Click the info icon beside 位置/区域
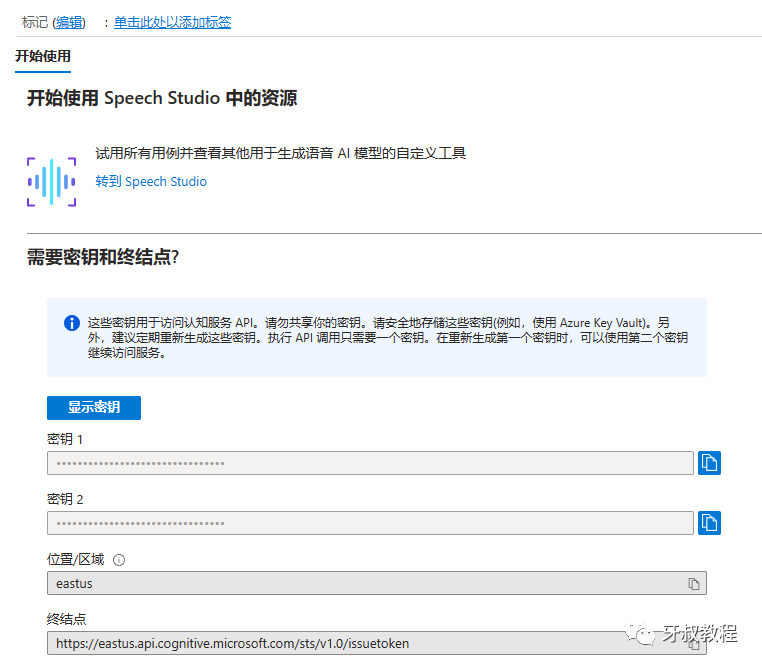 (119, 560)
